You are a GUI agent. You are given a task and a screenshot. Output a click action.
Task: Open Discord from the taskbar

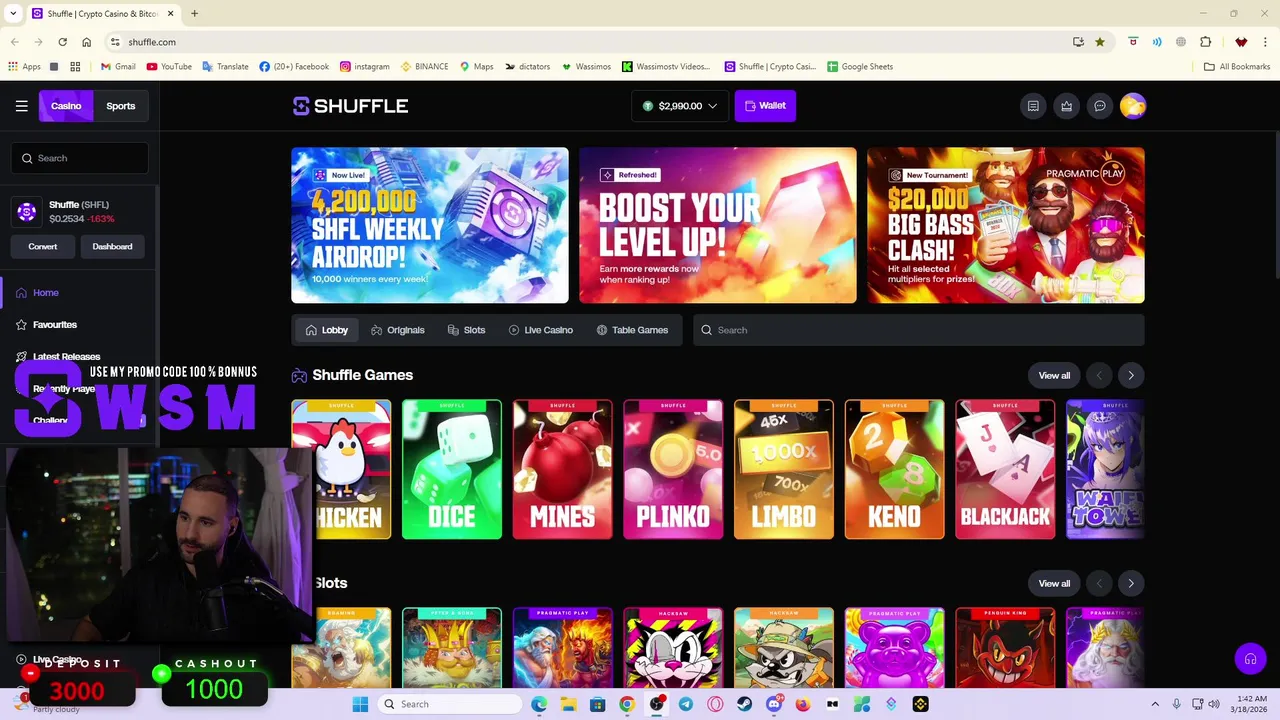click(773, 704)
